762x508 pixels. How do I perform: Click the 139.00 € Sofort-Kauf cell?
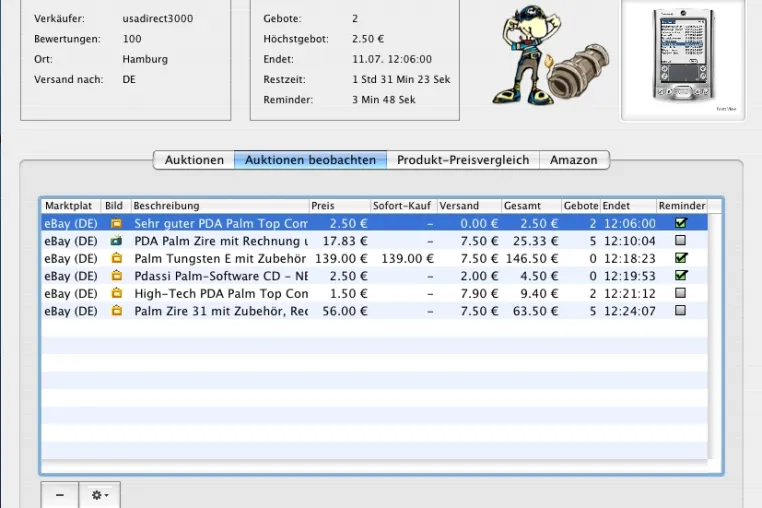click(x=407, y=259)
